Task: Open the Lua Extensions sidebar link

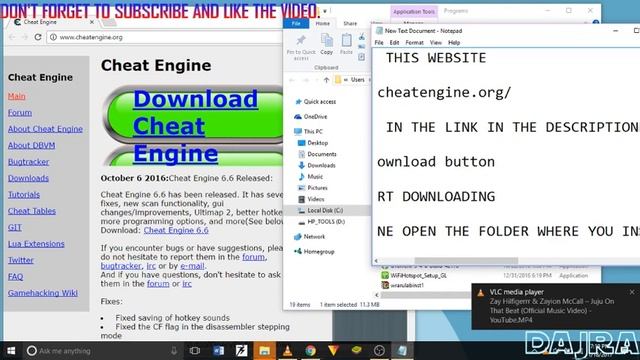Action: [36, 244]
